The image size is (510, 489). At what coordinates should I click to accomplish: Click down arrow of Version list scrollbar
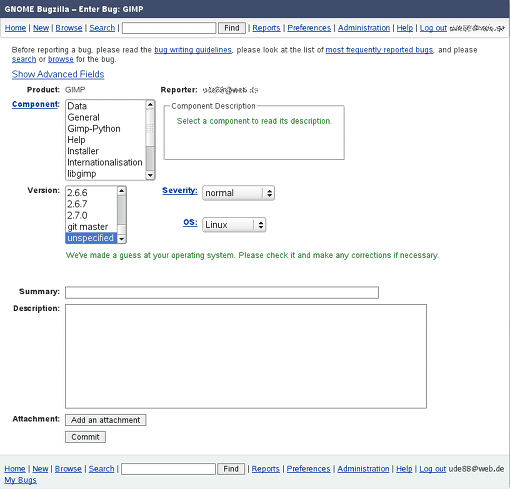click(x=122, y=239)
